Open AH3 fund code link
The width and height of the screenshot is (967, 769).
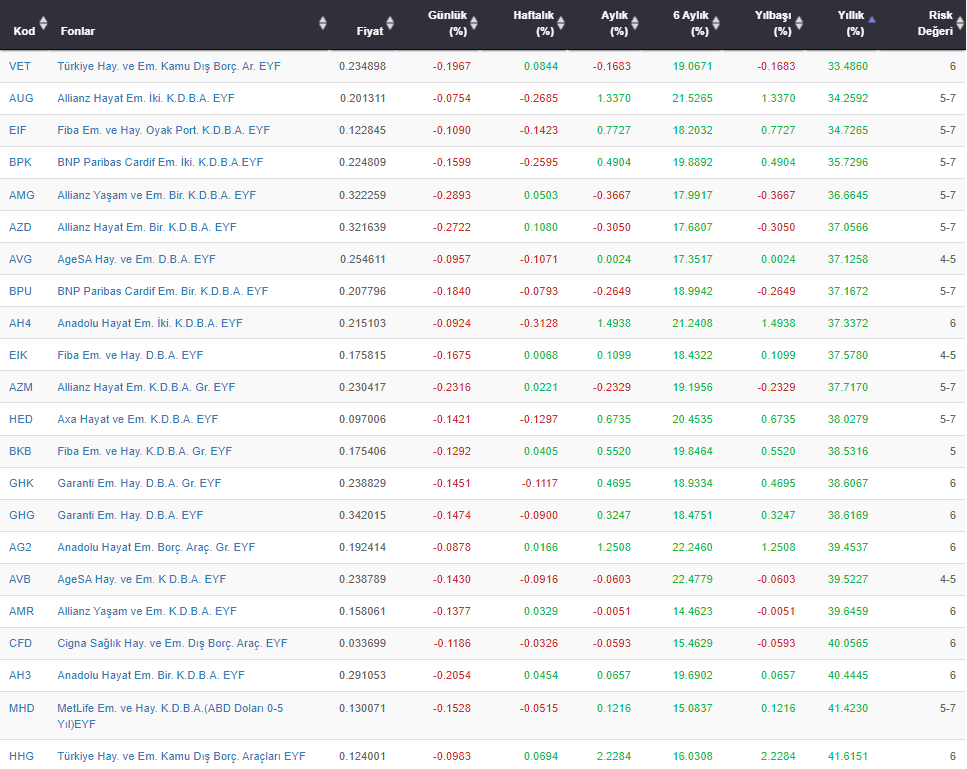(x=20, y=676)
